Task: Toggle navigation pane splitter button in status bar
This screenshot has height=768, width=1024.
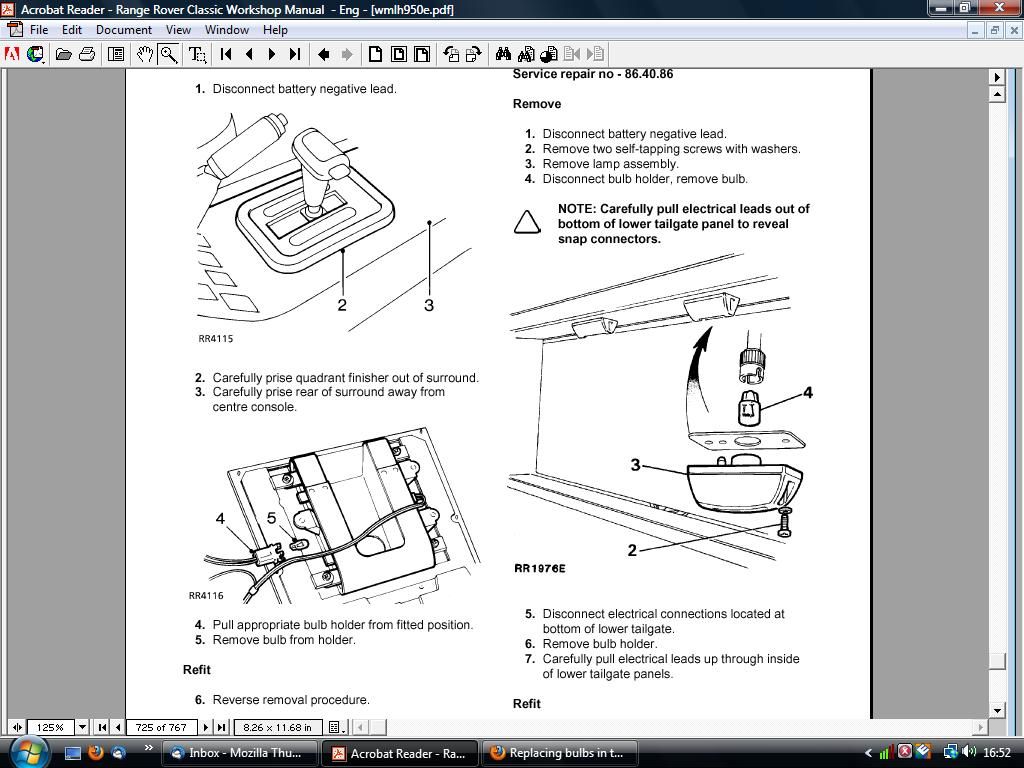Action: click(17, 727)
